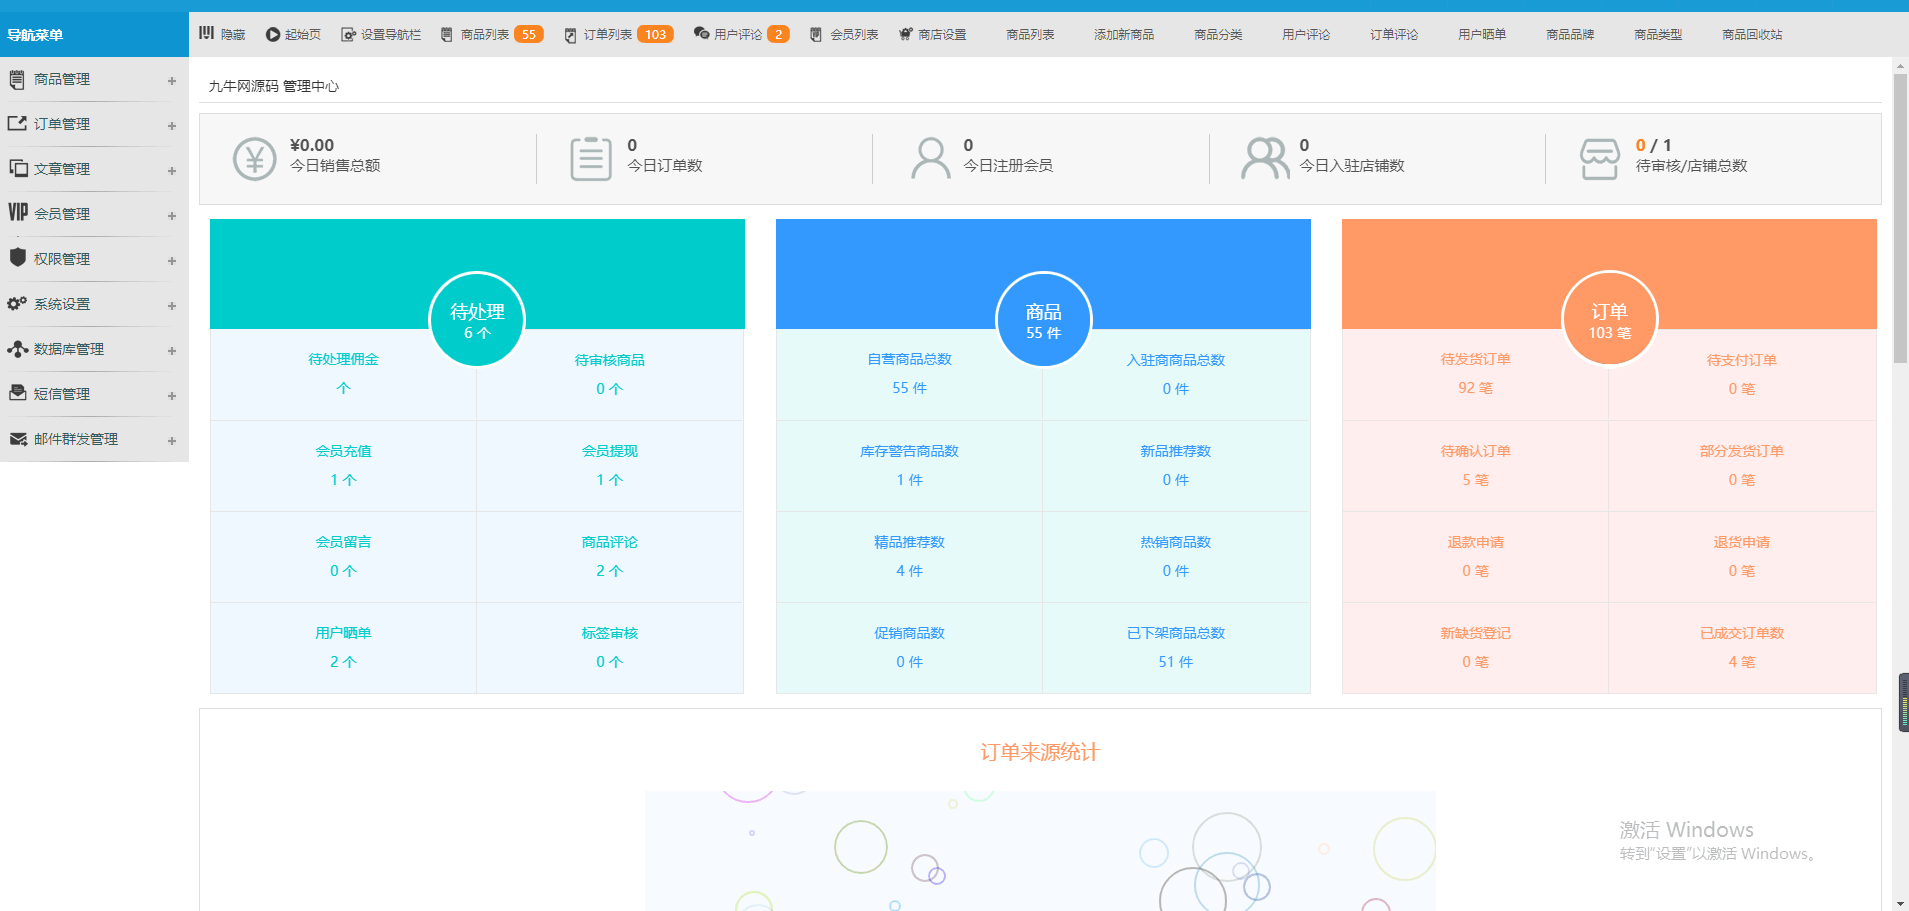The width and height of the screenshot is (1909, 911).
Task: Expand 文章管理 using its plus sign
Action: pyautogui.click(x=172, y=171)
